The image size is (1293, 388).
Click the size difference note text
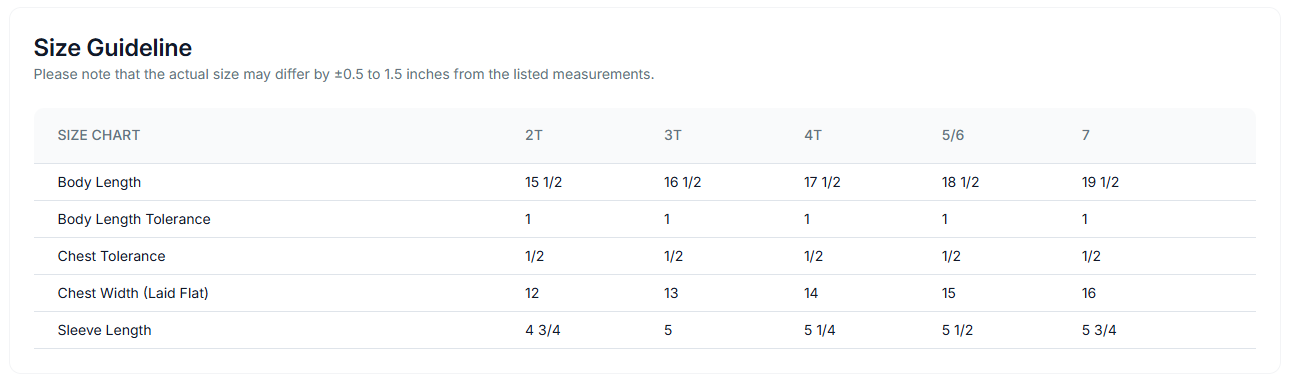click(x=344, y=75)
